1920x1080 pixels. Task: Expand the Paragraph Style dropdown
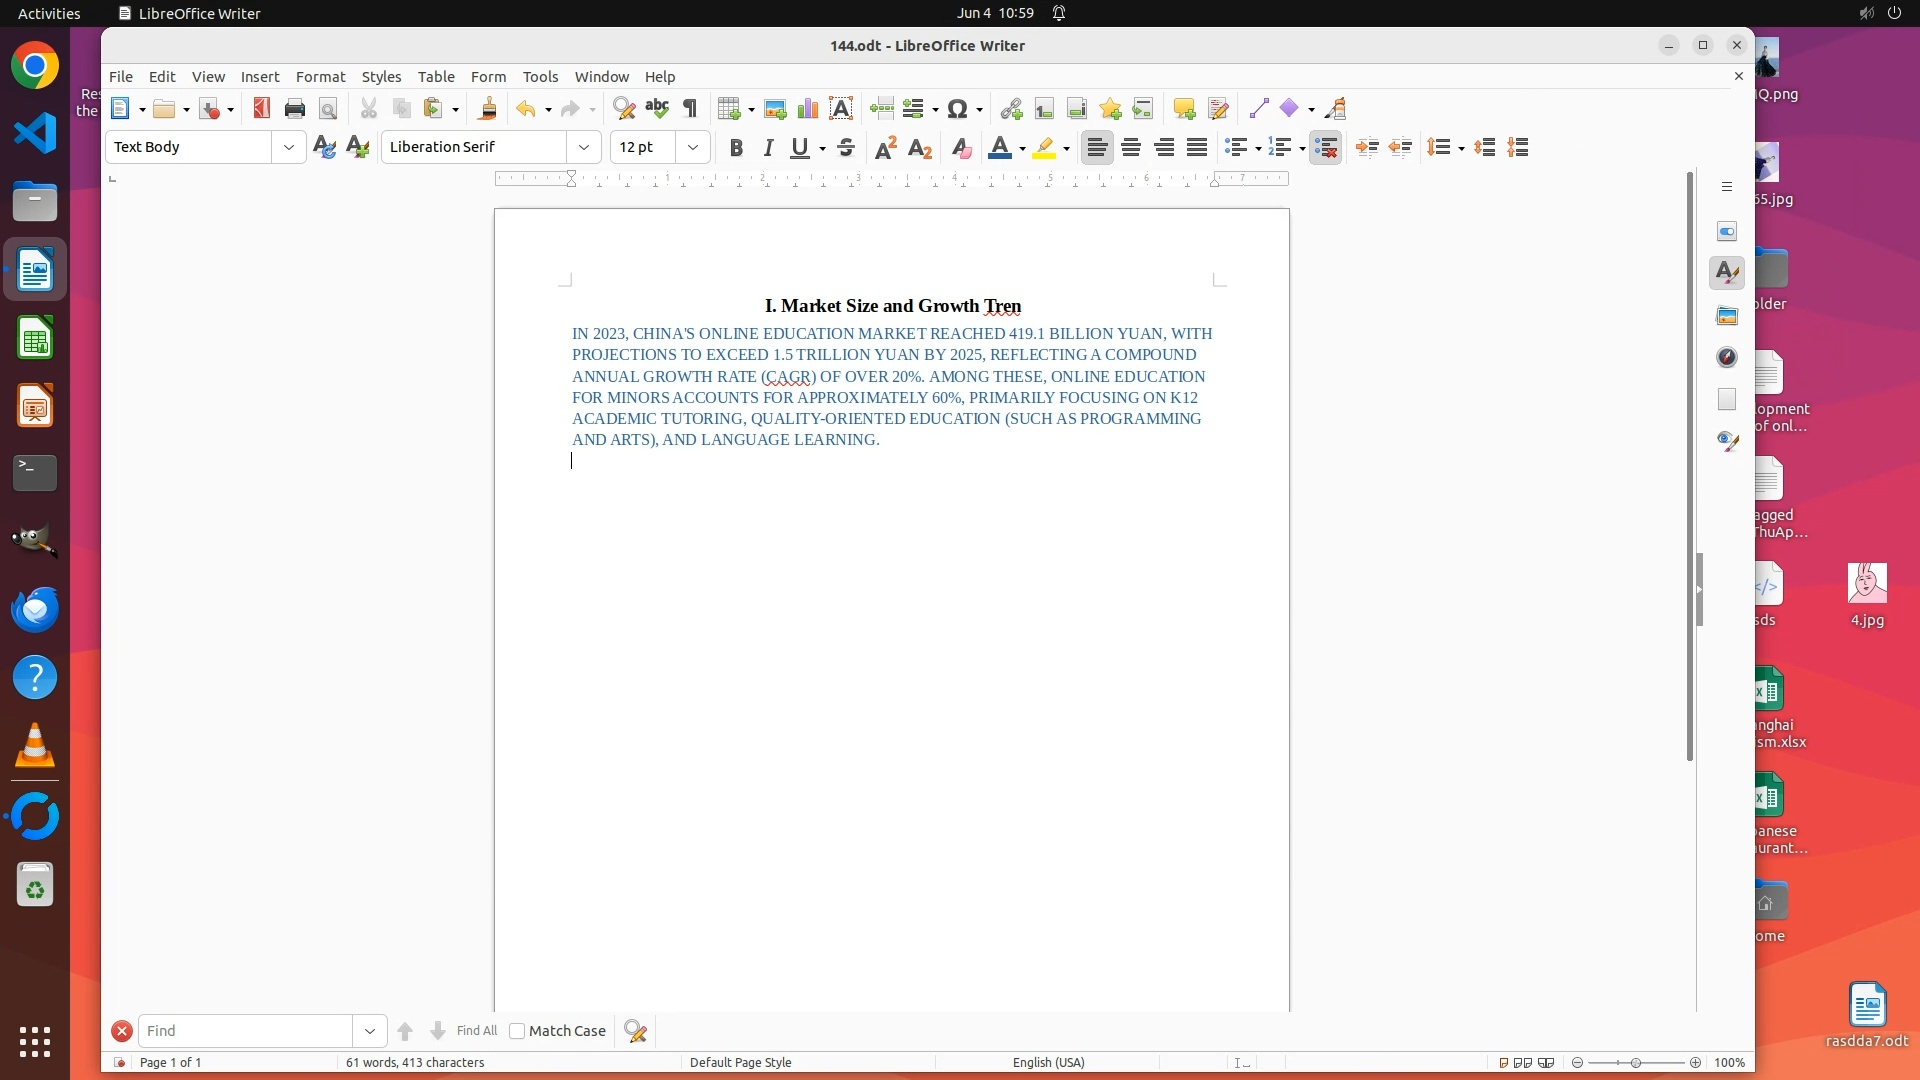(289, 147)
